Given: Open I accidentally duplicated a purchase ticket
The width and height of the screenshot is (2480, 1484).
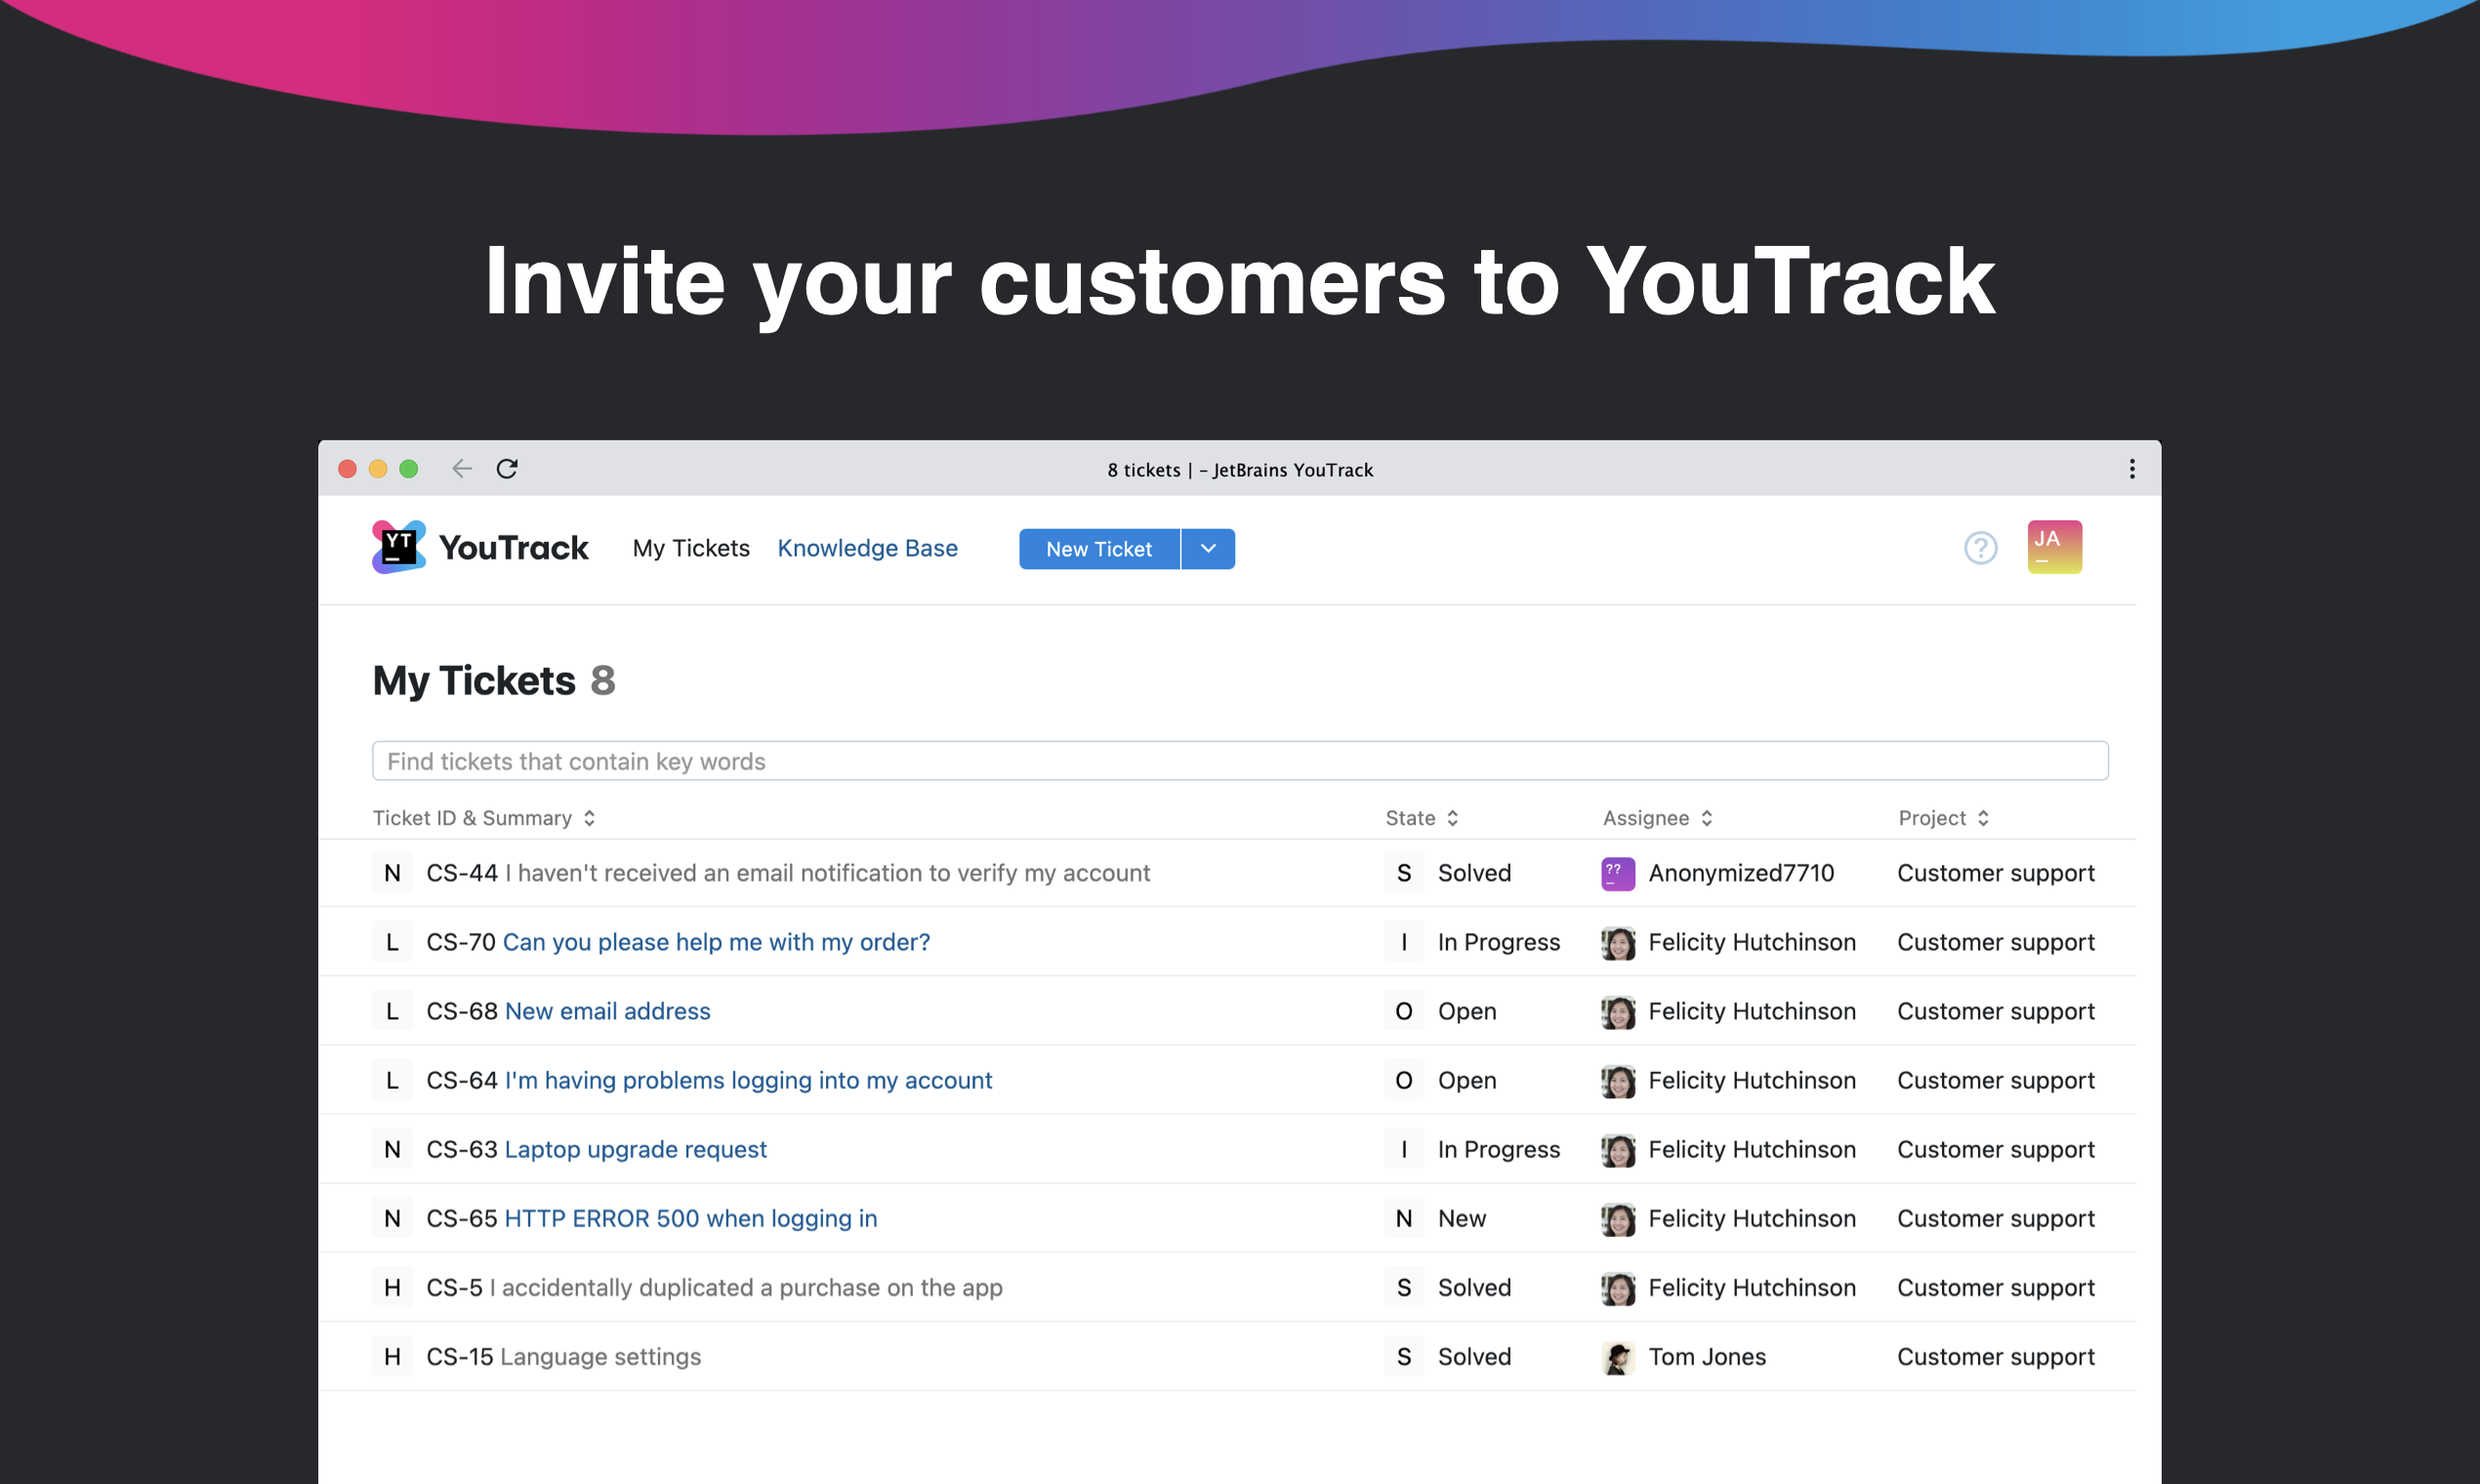Looking at the screenshot, I should click(745, 1287).
